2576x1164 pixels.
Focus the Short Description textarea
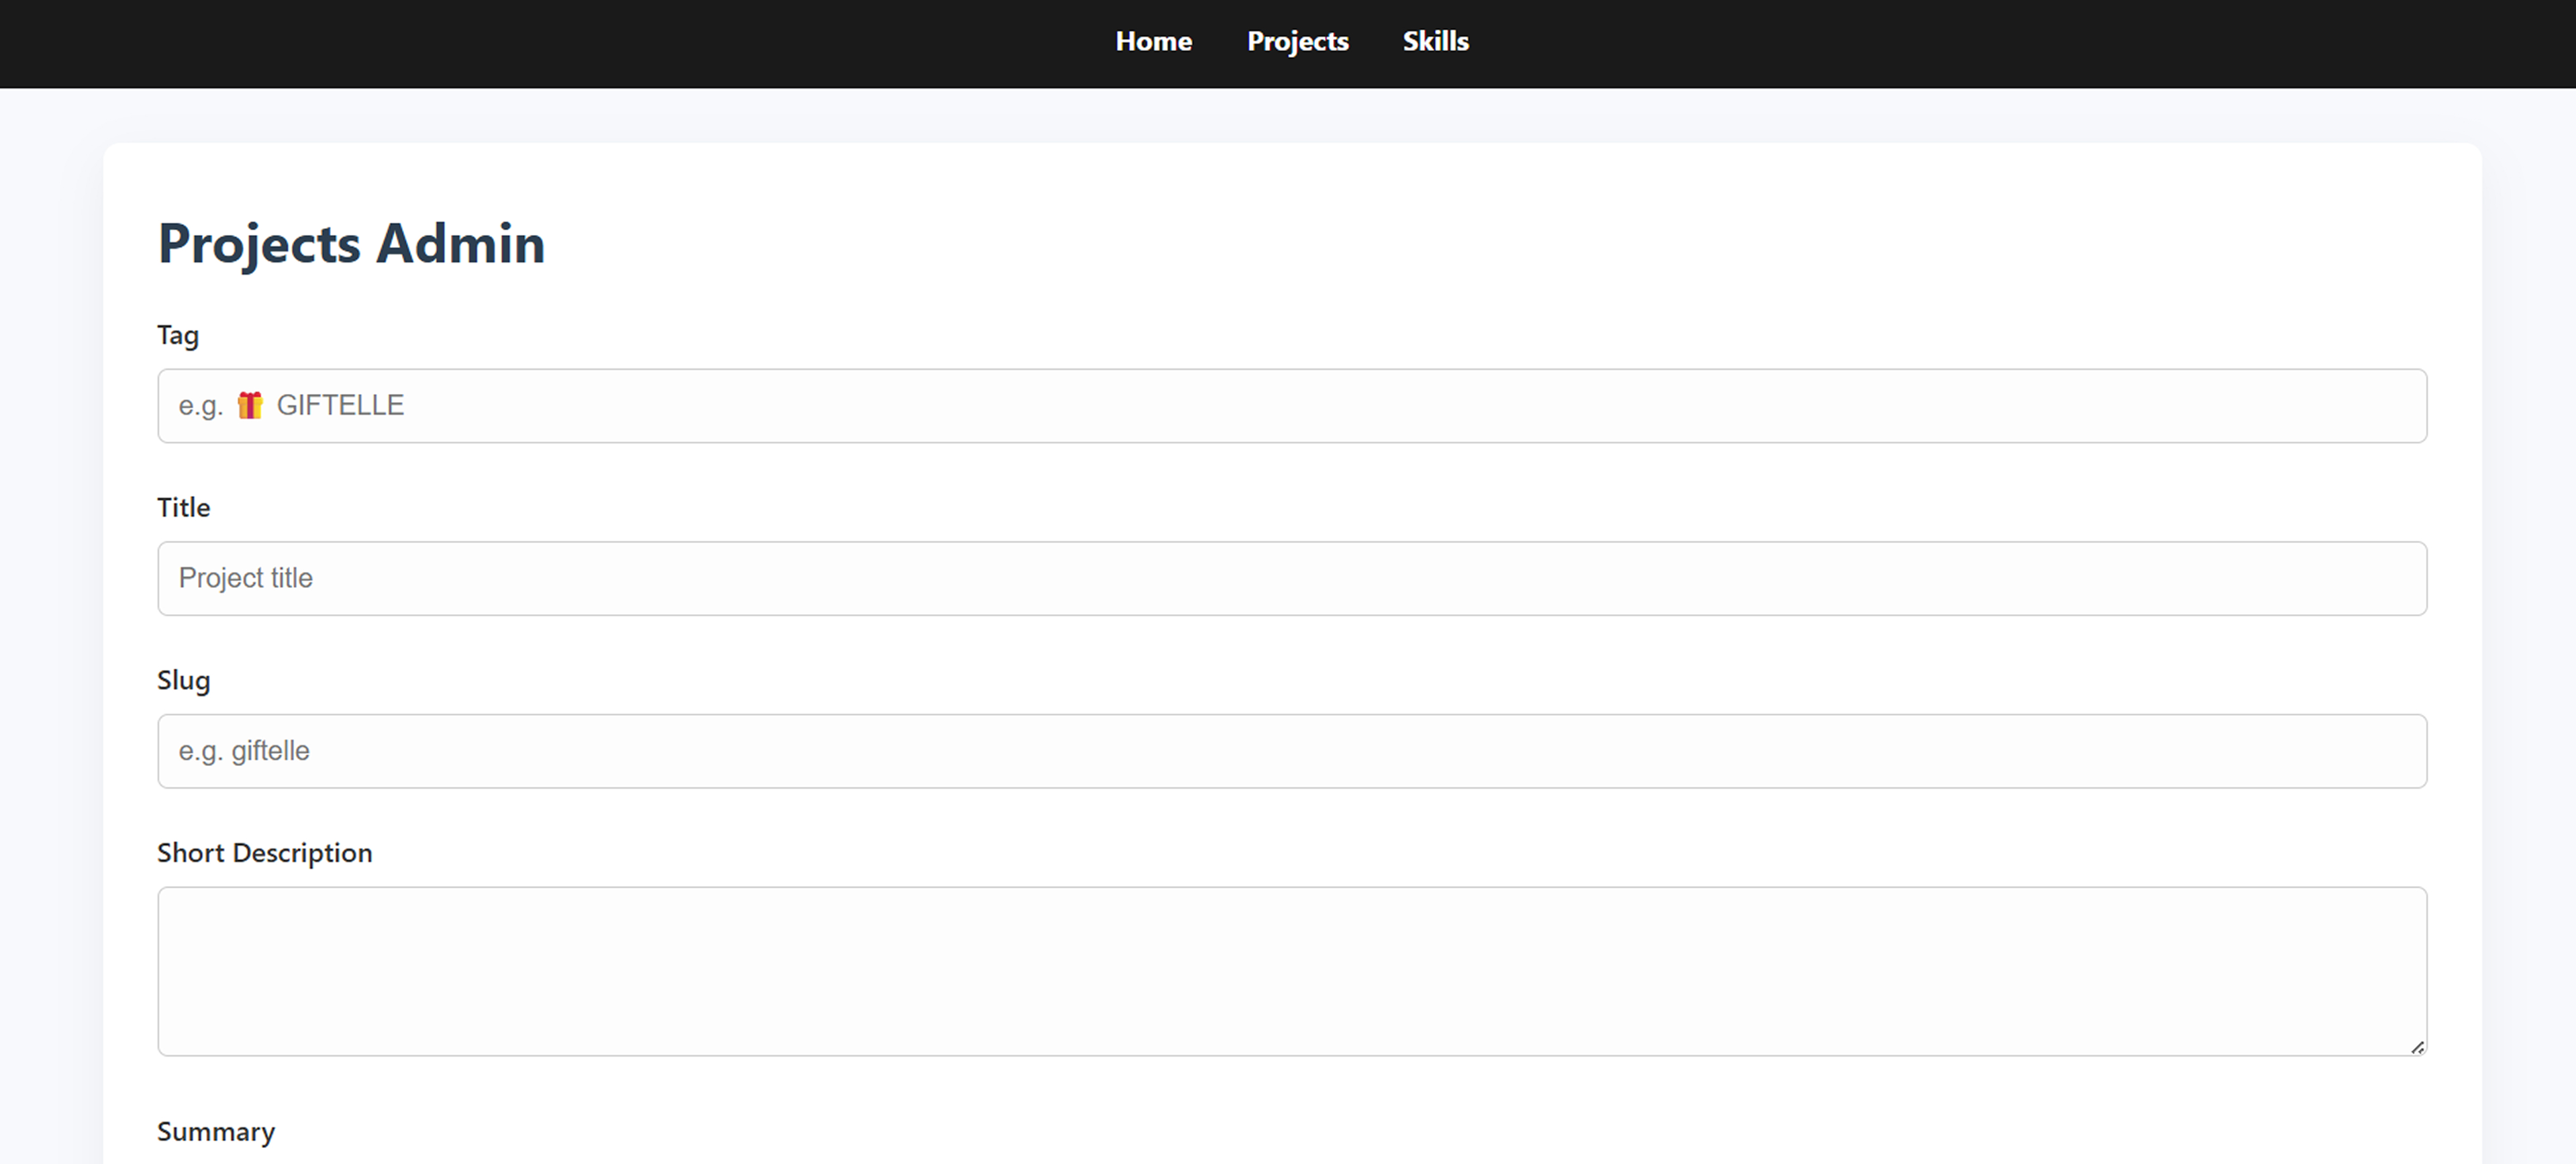click(x=1291, y=971)
